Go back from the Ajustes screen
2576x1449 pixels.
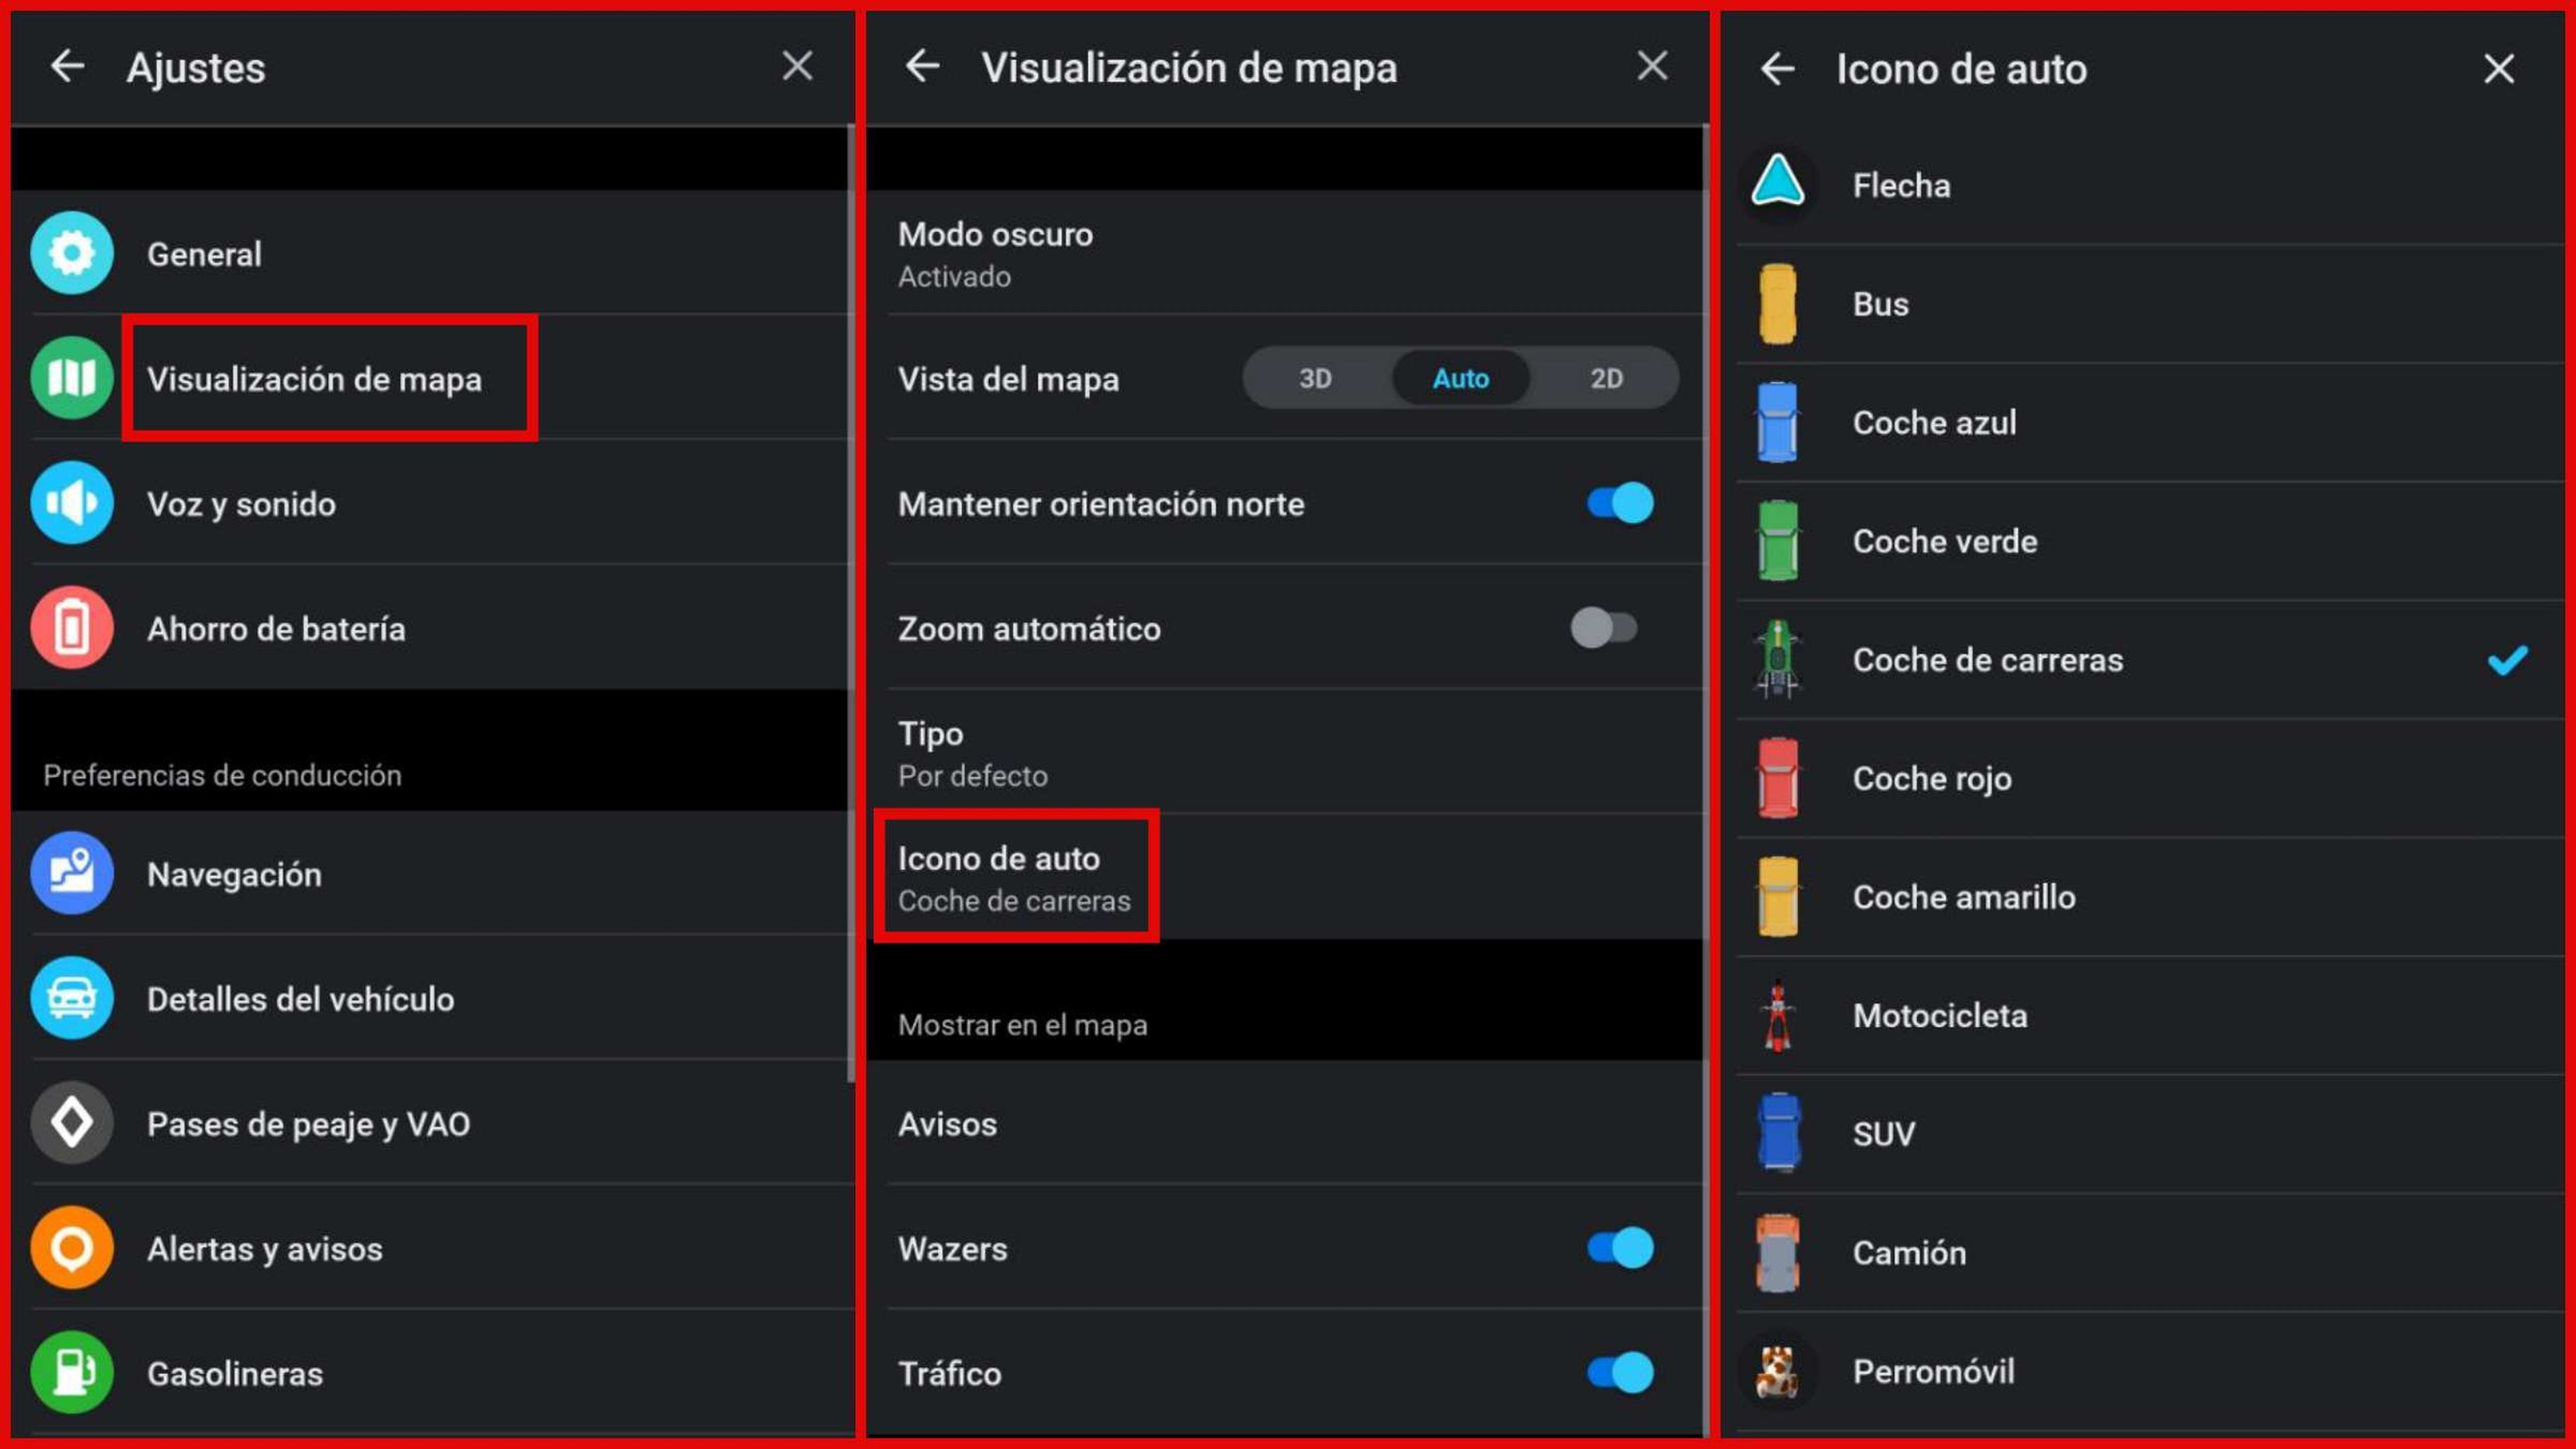68,67
